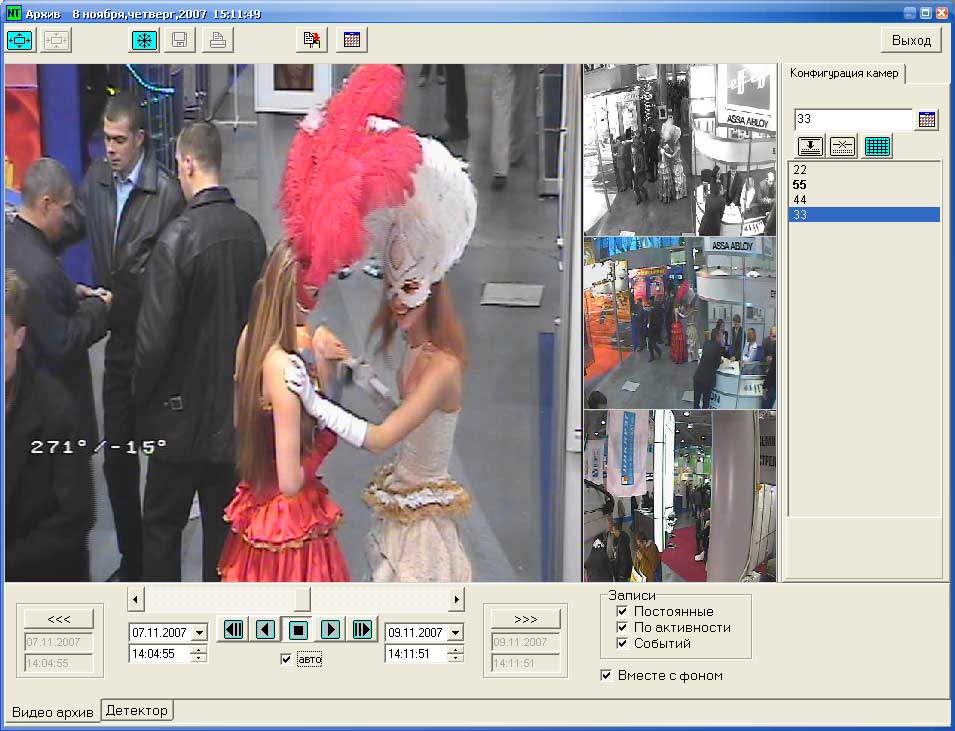Open the end date 09.11.2007 dropdown

(x=455, y=633)
